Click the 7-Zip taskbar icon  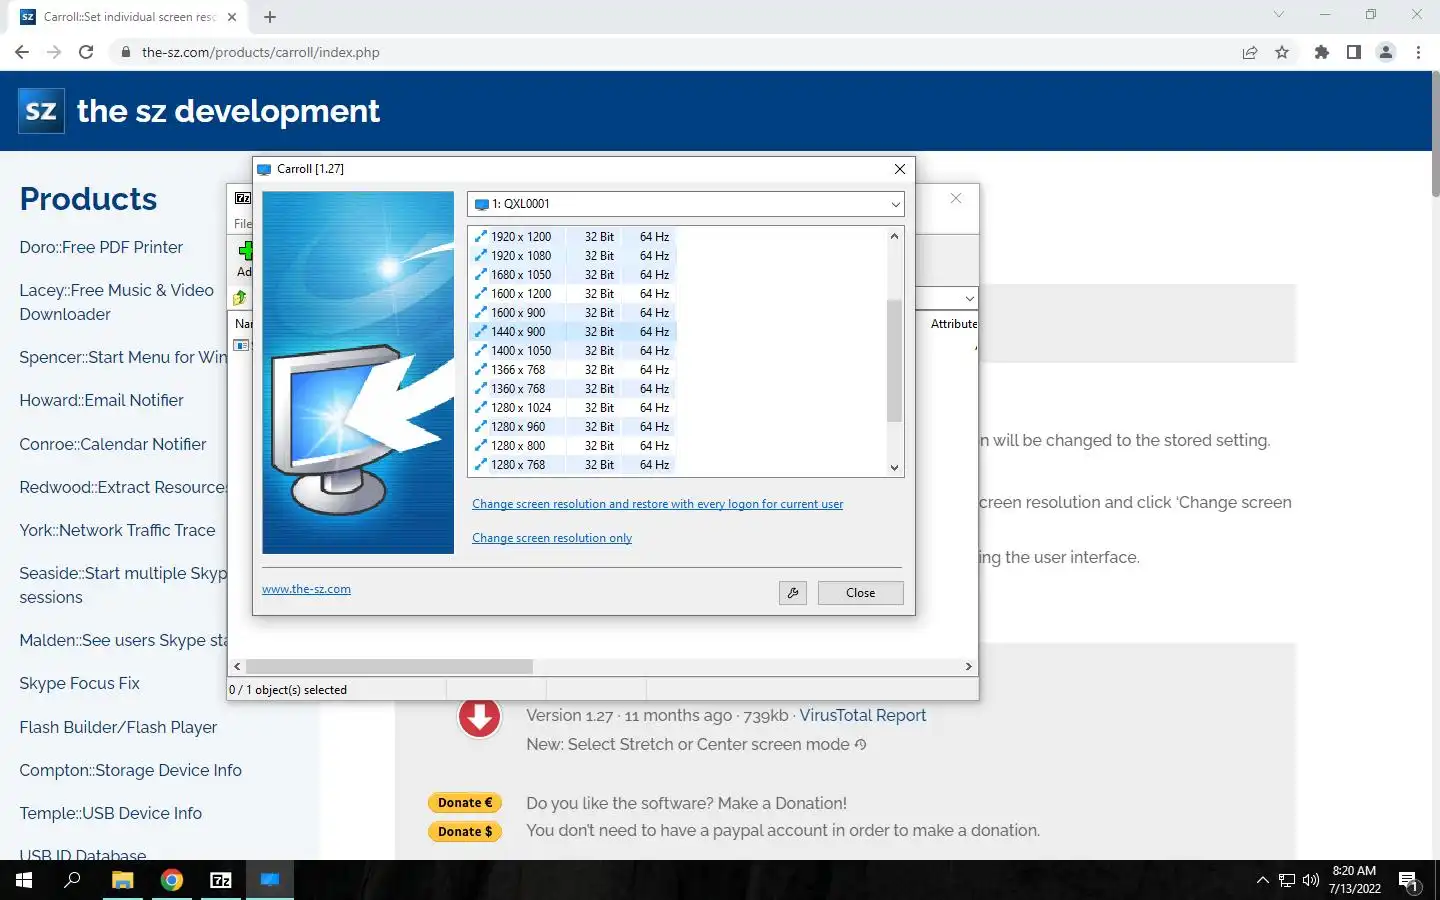pos(221,880)
